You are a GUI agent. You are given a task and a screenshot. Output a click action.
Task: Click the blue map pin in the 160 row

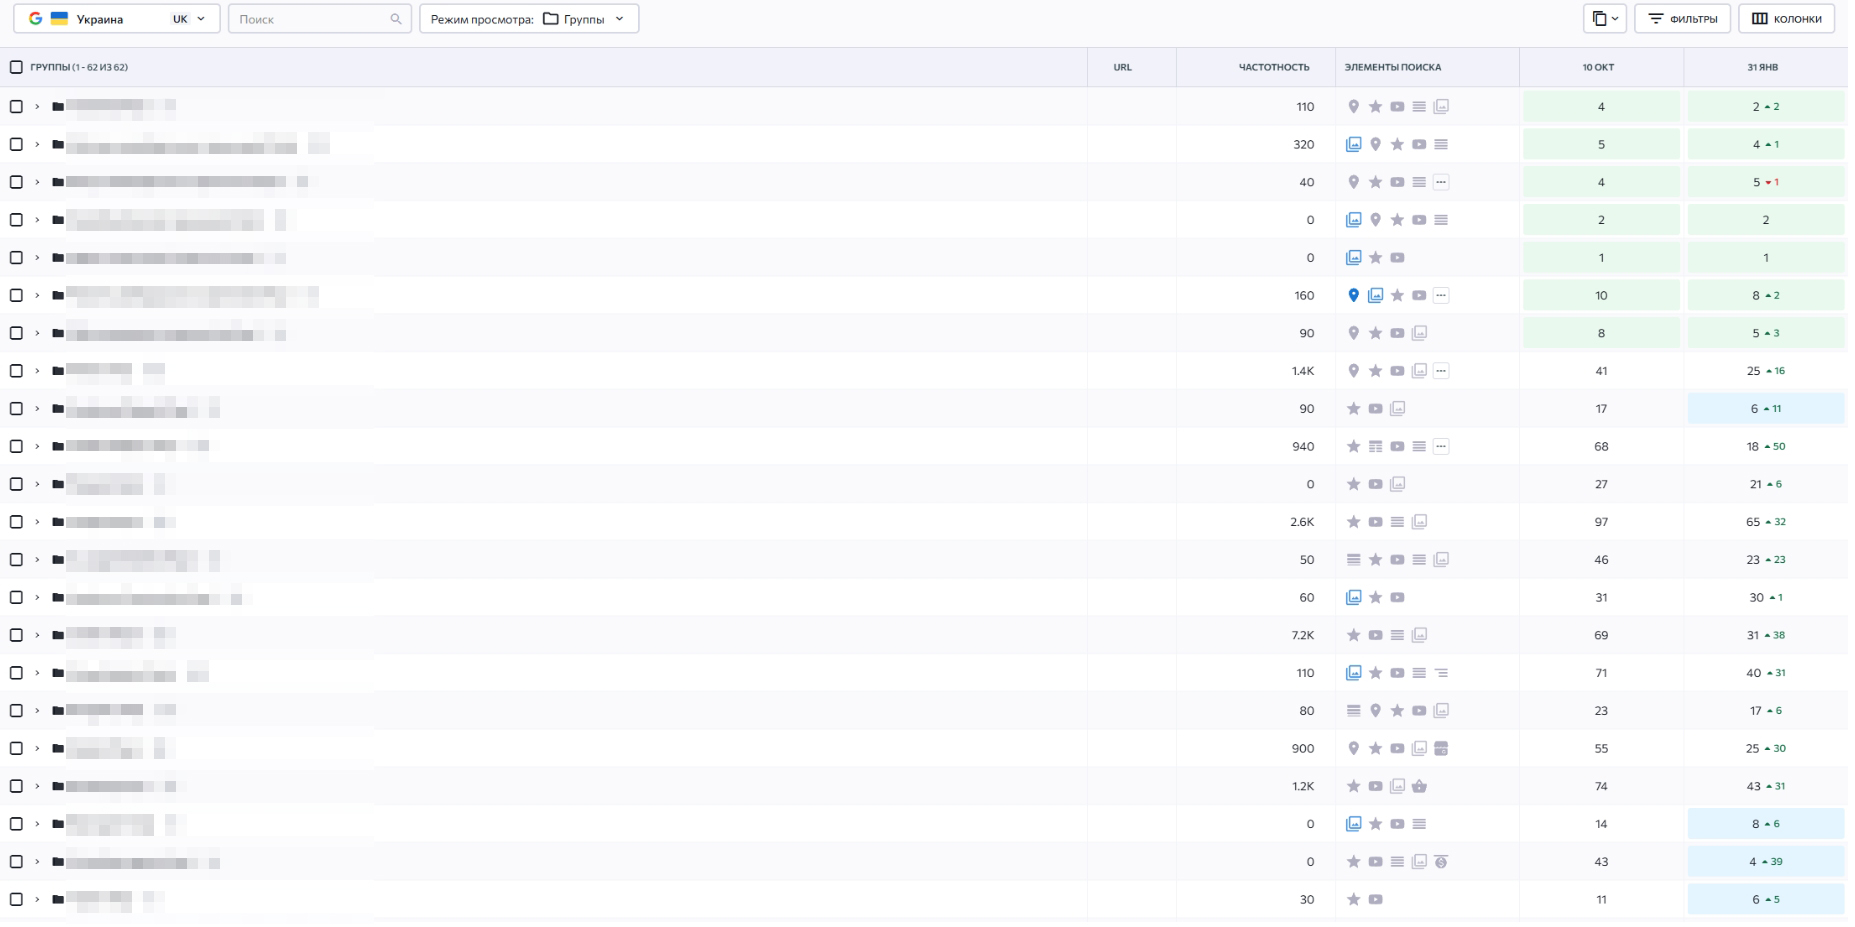coord(1354,295)
